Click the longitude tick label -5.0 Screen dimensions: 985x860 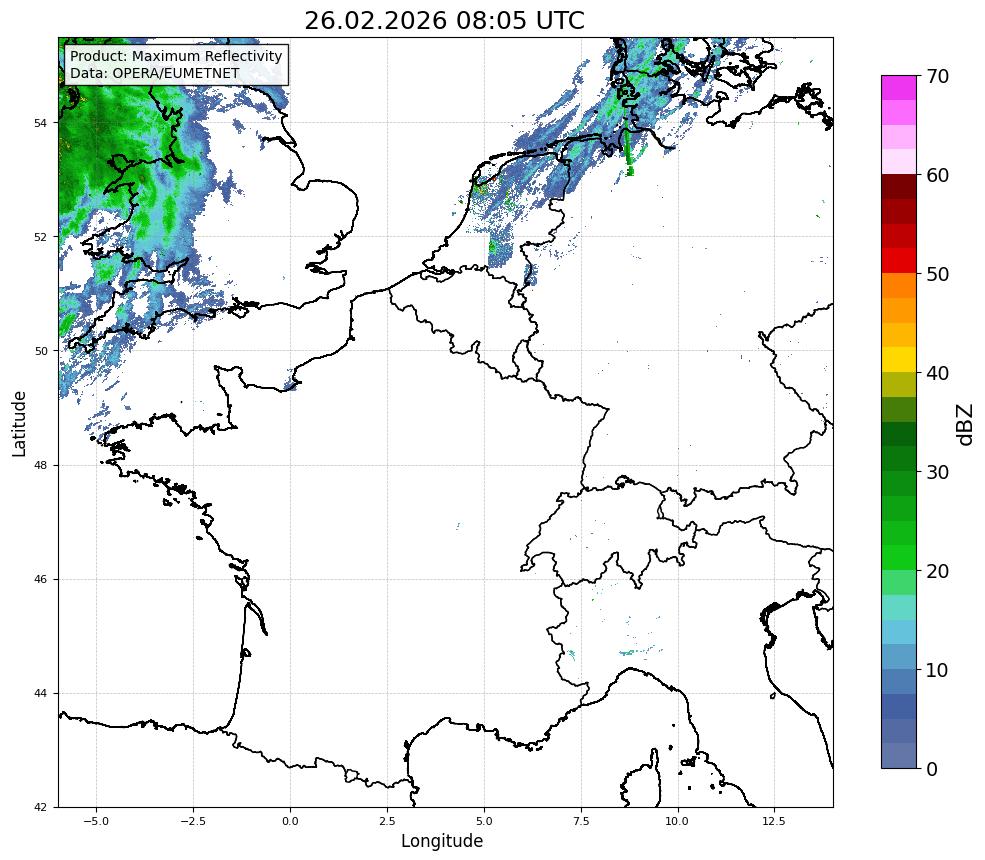click(x=96, y=821)
